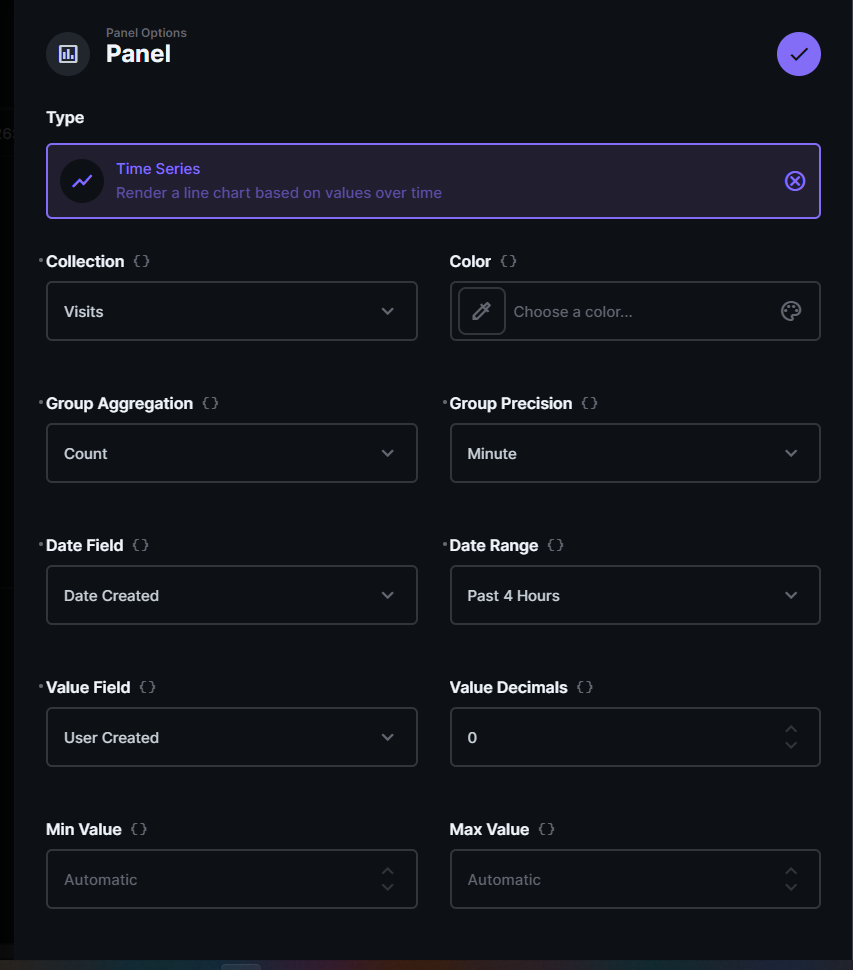This screenshot has width=853, height=970.
Task: Click the raw value {} icon beside Collection
Action: [141, 260]
